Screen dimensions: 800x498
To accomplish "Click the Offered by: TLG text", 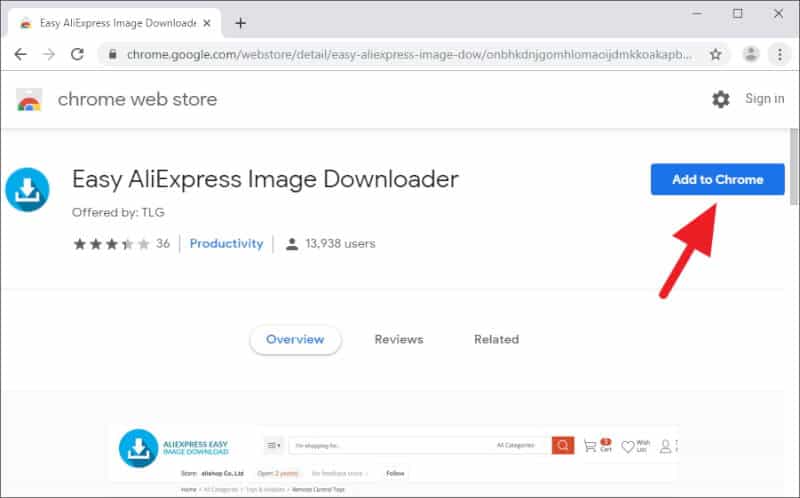I will [x=118, y=212].
